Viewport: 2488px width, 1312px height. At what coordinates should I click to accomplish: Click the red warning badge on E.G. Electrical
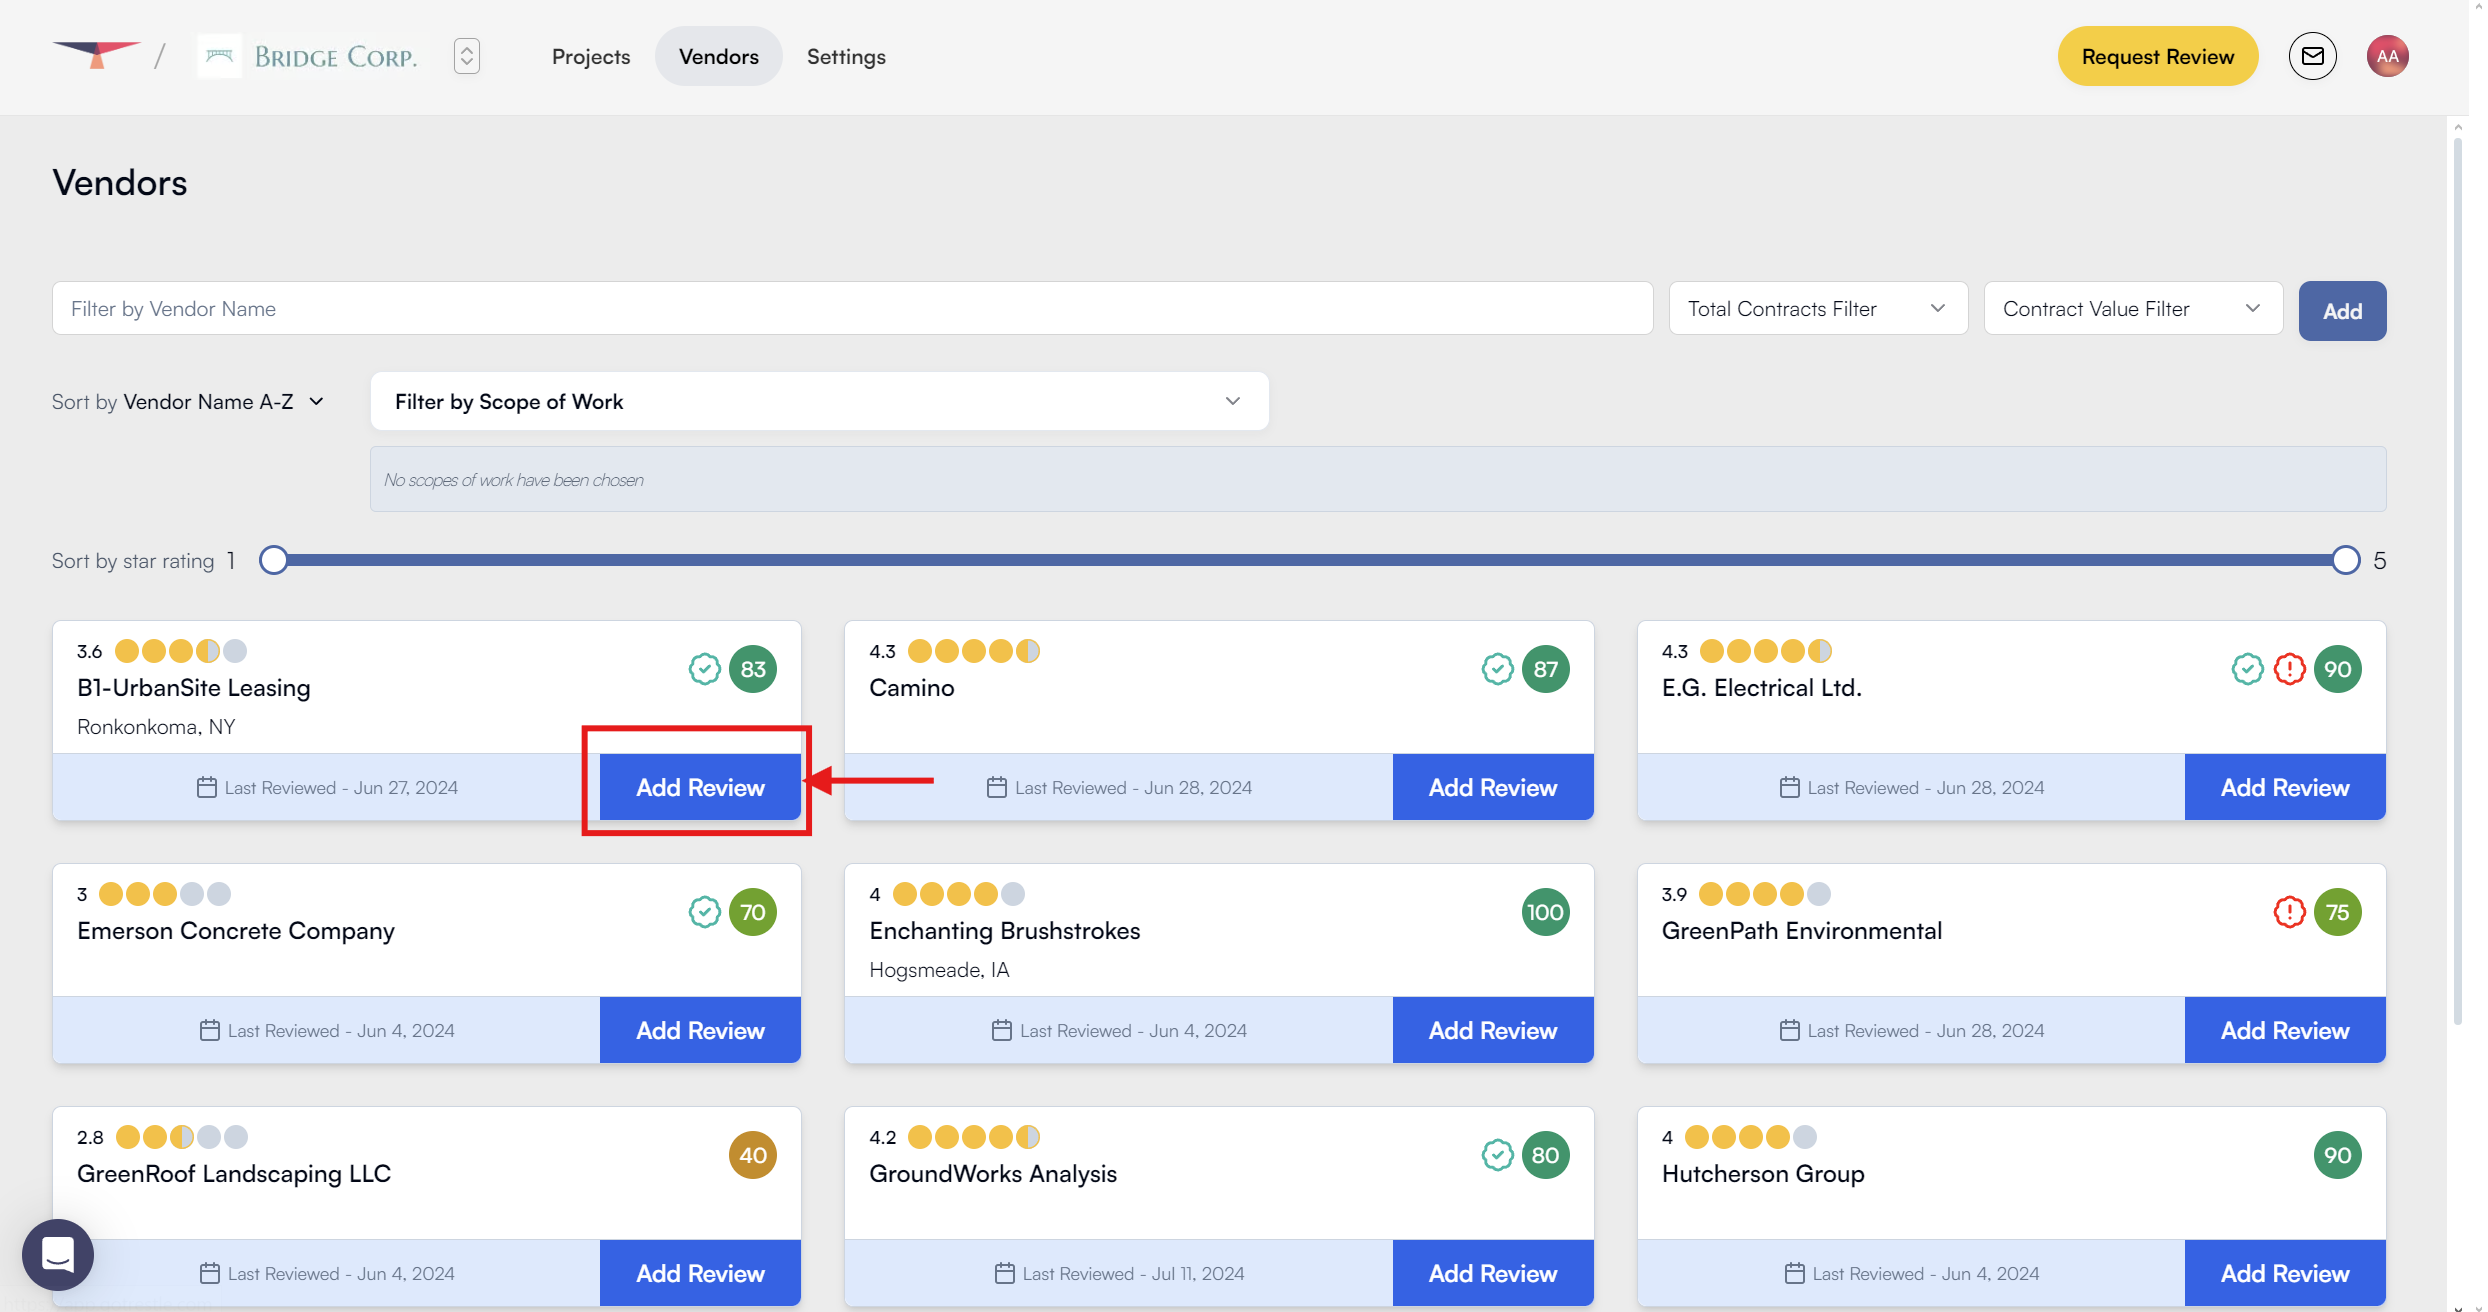(2289, 669)
